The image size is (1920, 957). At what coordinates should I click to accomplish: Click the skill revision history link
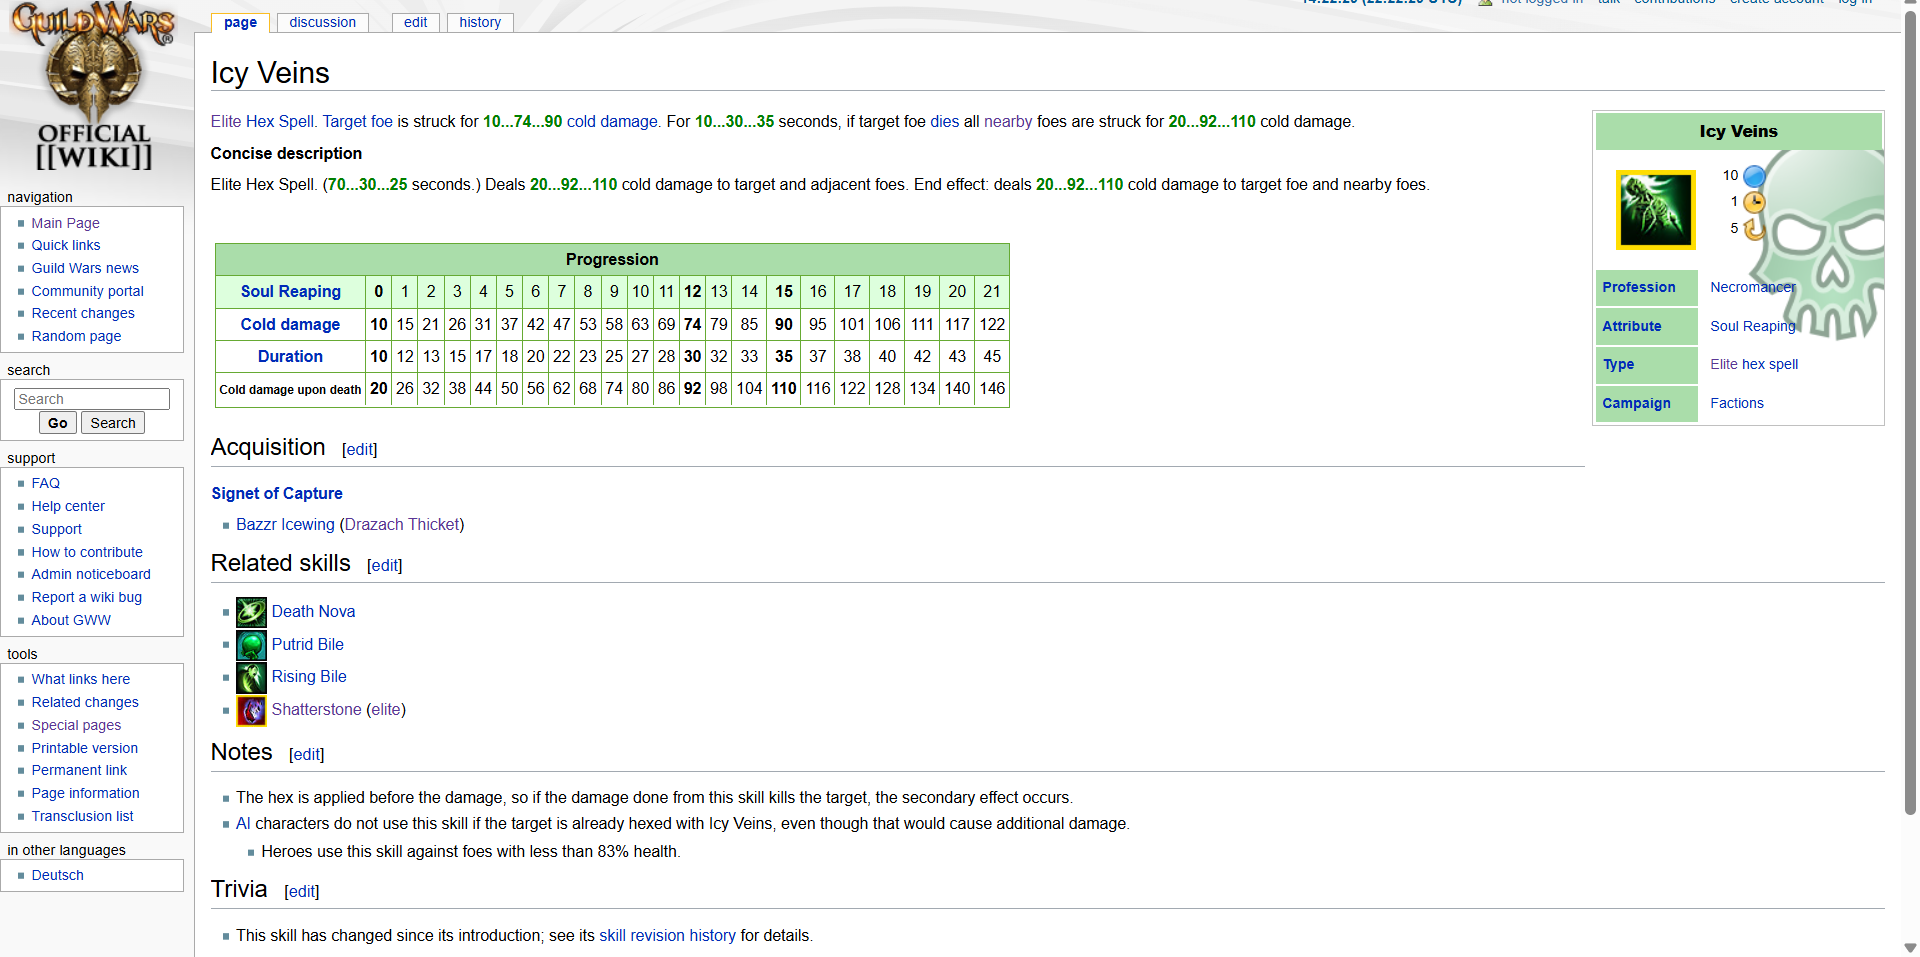(667, 935)
